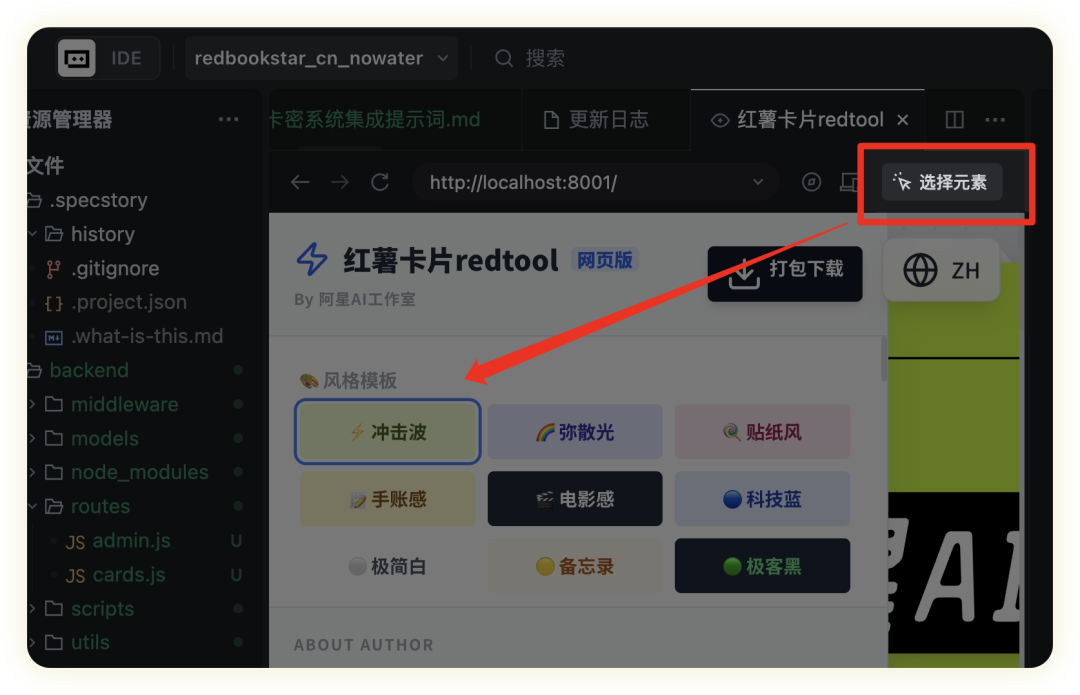Click the 打包下载 download button

(785, 273)
